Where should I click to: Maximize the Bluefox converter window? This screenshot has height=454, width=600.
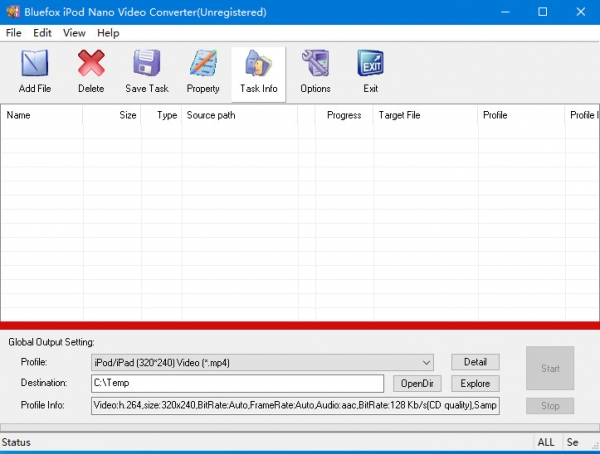coord(543,12)
